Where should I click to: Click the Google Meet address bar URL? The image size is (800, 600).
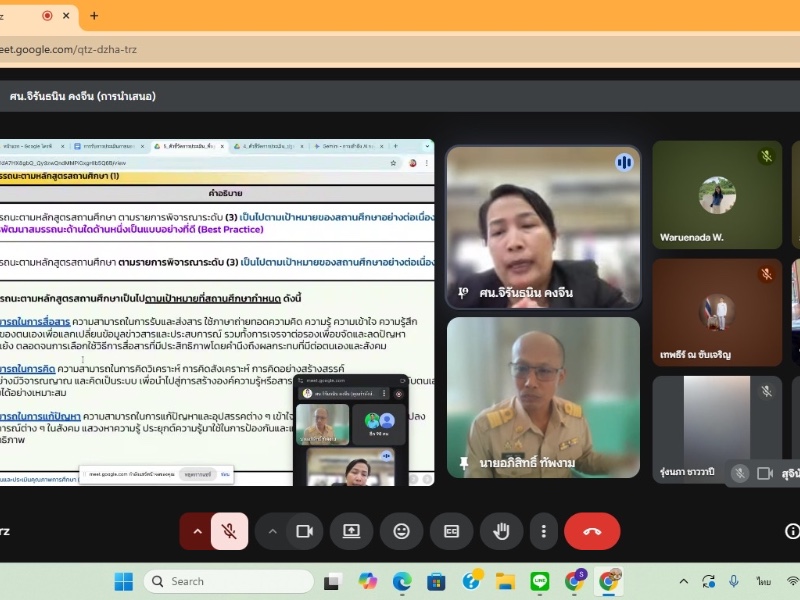point(80,49)
